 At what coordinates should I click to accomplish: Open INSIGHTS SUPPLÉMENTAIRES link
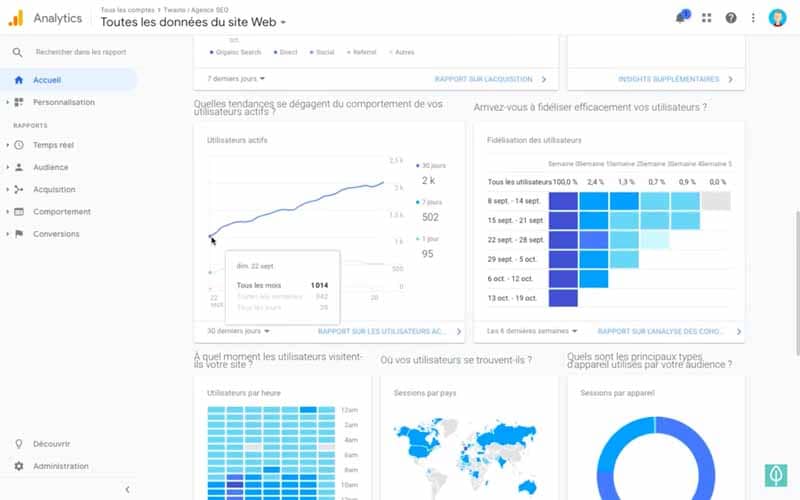pos(668,79)
